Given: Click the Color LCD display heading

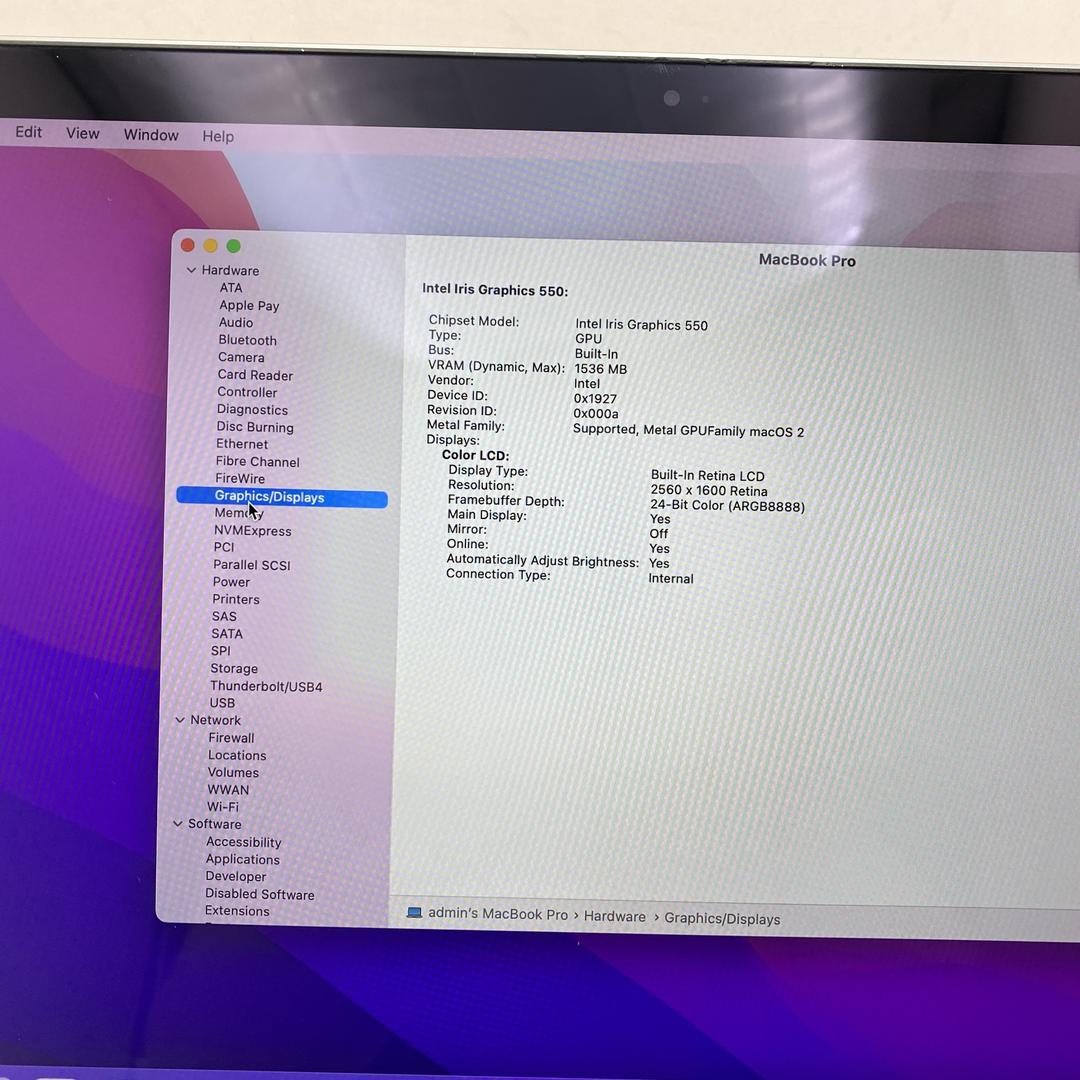Looking at the screenshot, I should [x=475, y=455].
